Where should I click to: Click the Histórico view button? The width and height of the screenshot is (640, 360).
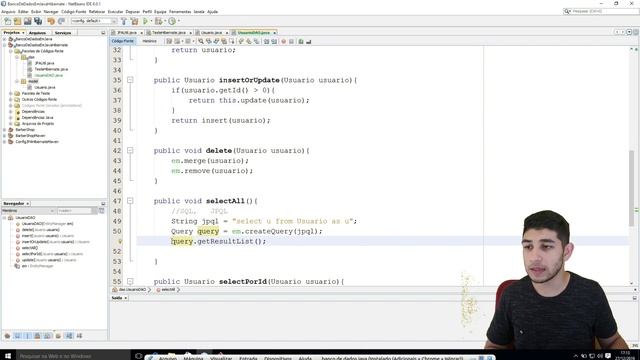[x=149, y=41]
